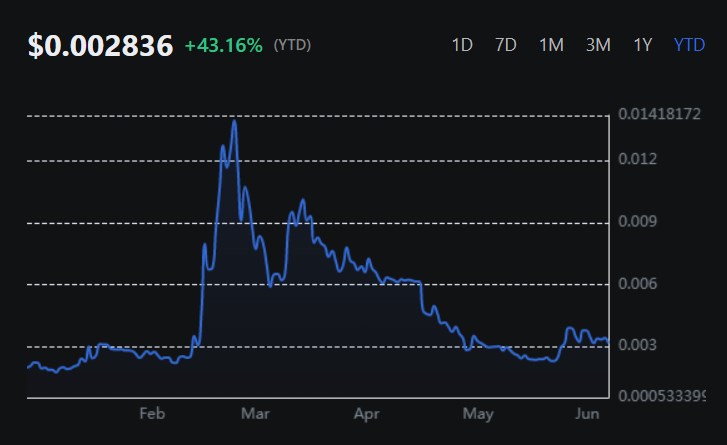Click the second price peak in mid-March
The height and width of the screenshot is (445, 727).
tap(302, 201)
